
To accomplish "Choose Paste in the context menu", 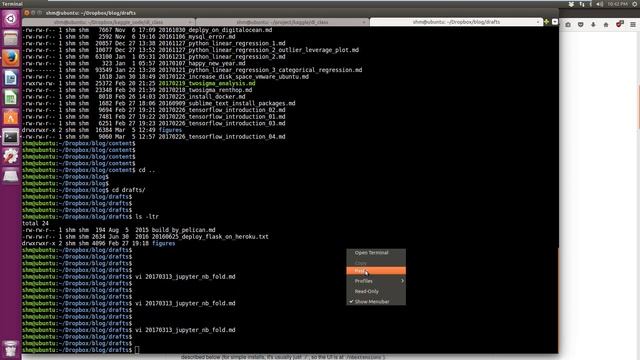I will pos(376,271).
